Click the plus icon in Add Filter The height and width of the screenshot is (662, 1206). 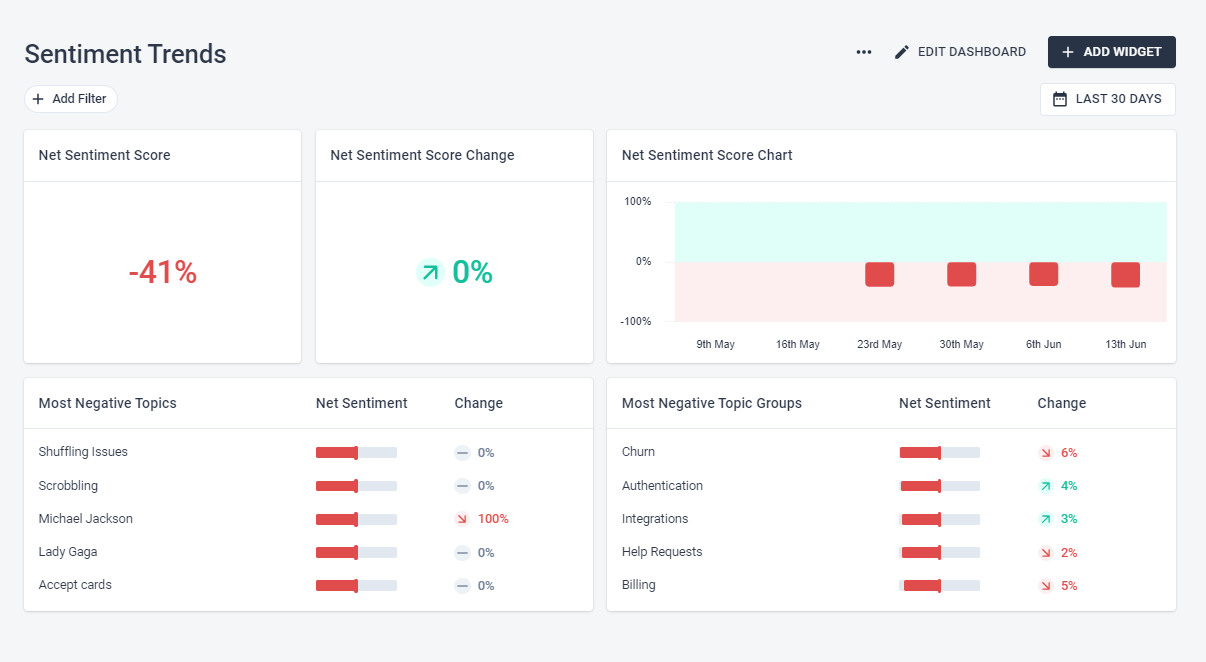(x=38, y=99)
